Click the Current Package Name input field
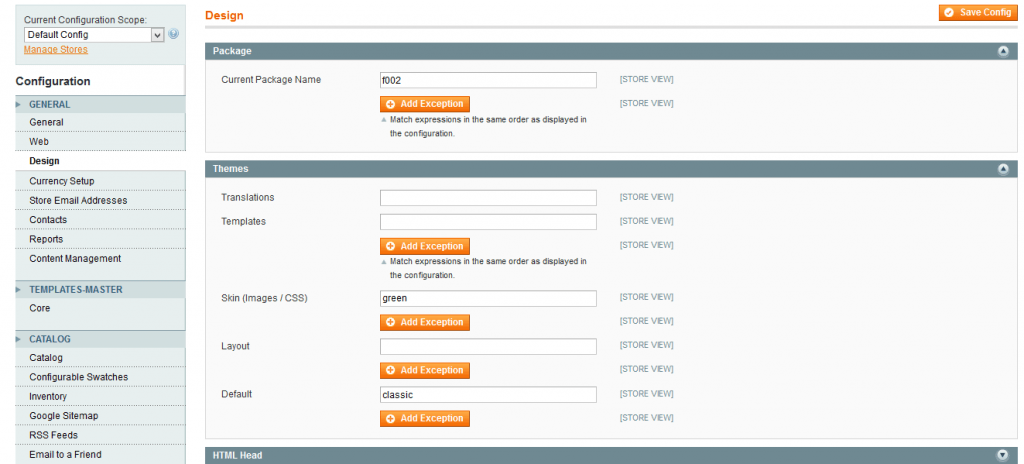This screenshot has height=464, width=1024. coord(488,80)
